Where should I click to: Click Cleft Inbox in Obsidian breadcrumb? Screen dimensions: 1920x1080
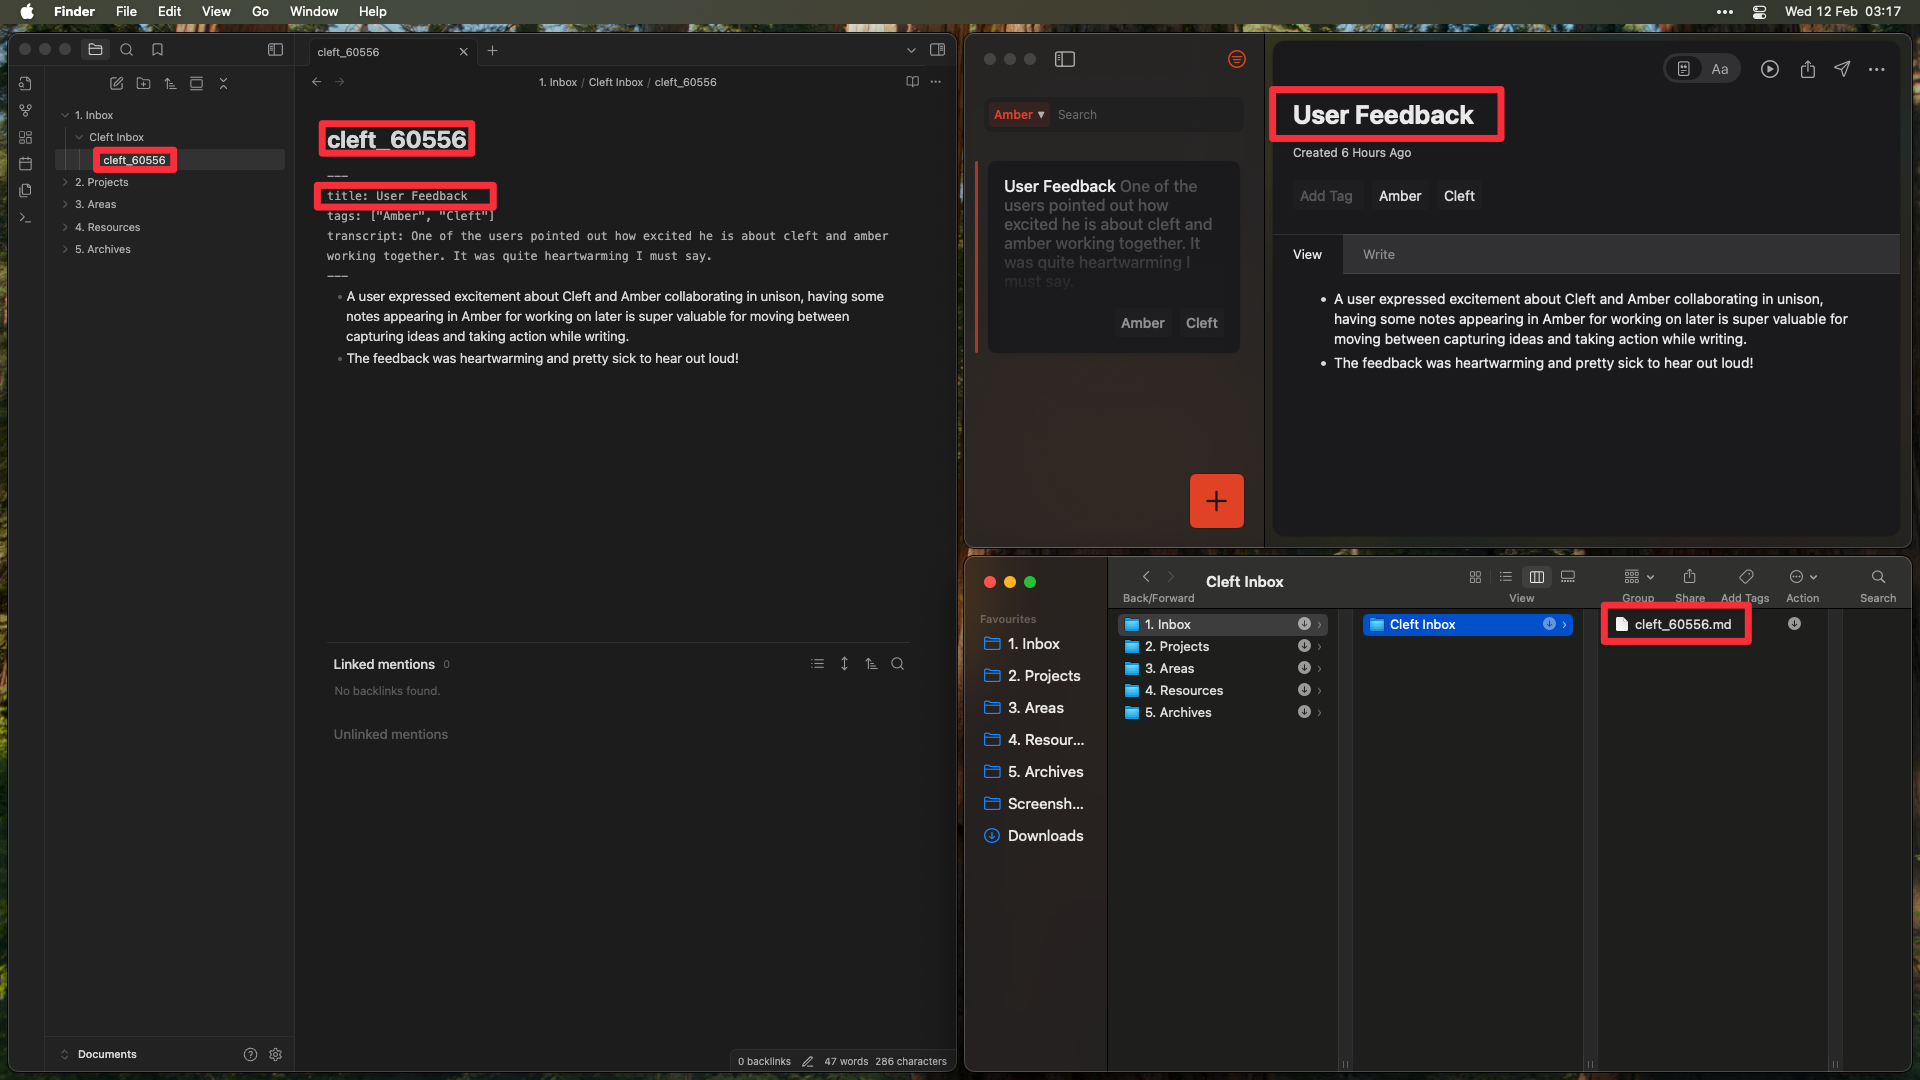616,83
